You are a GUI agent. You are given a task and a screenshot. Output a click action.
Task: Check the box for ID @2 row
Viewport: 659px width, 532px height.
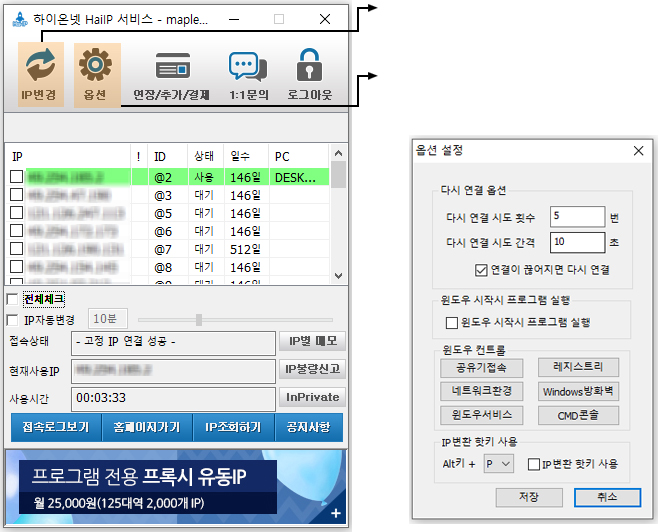click(x=16, y=176)
